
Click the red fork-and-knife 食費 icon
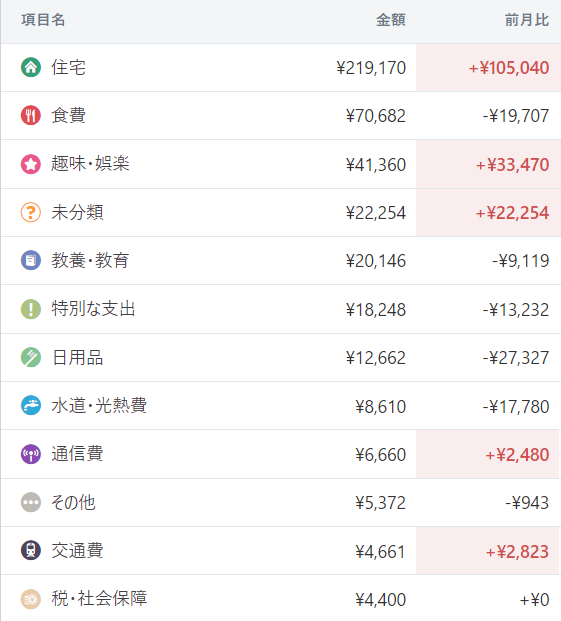[30, 115]
